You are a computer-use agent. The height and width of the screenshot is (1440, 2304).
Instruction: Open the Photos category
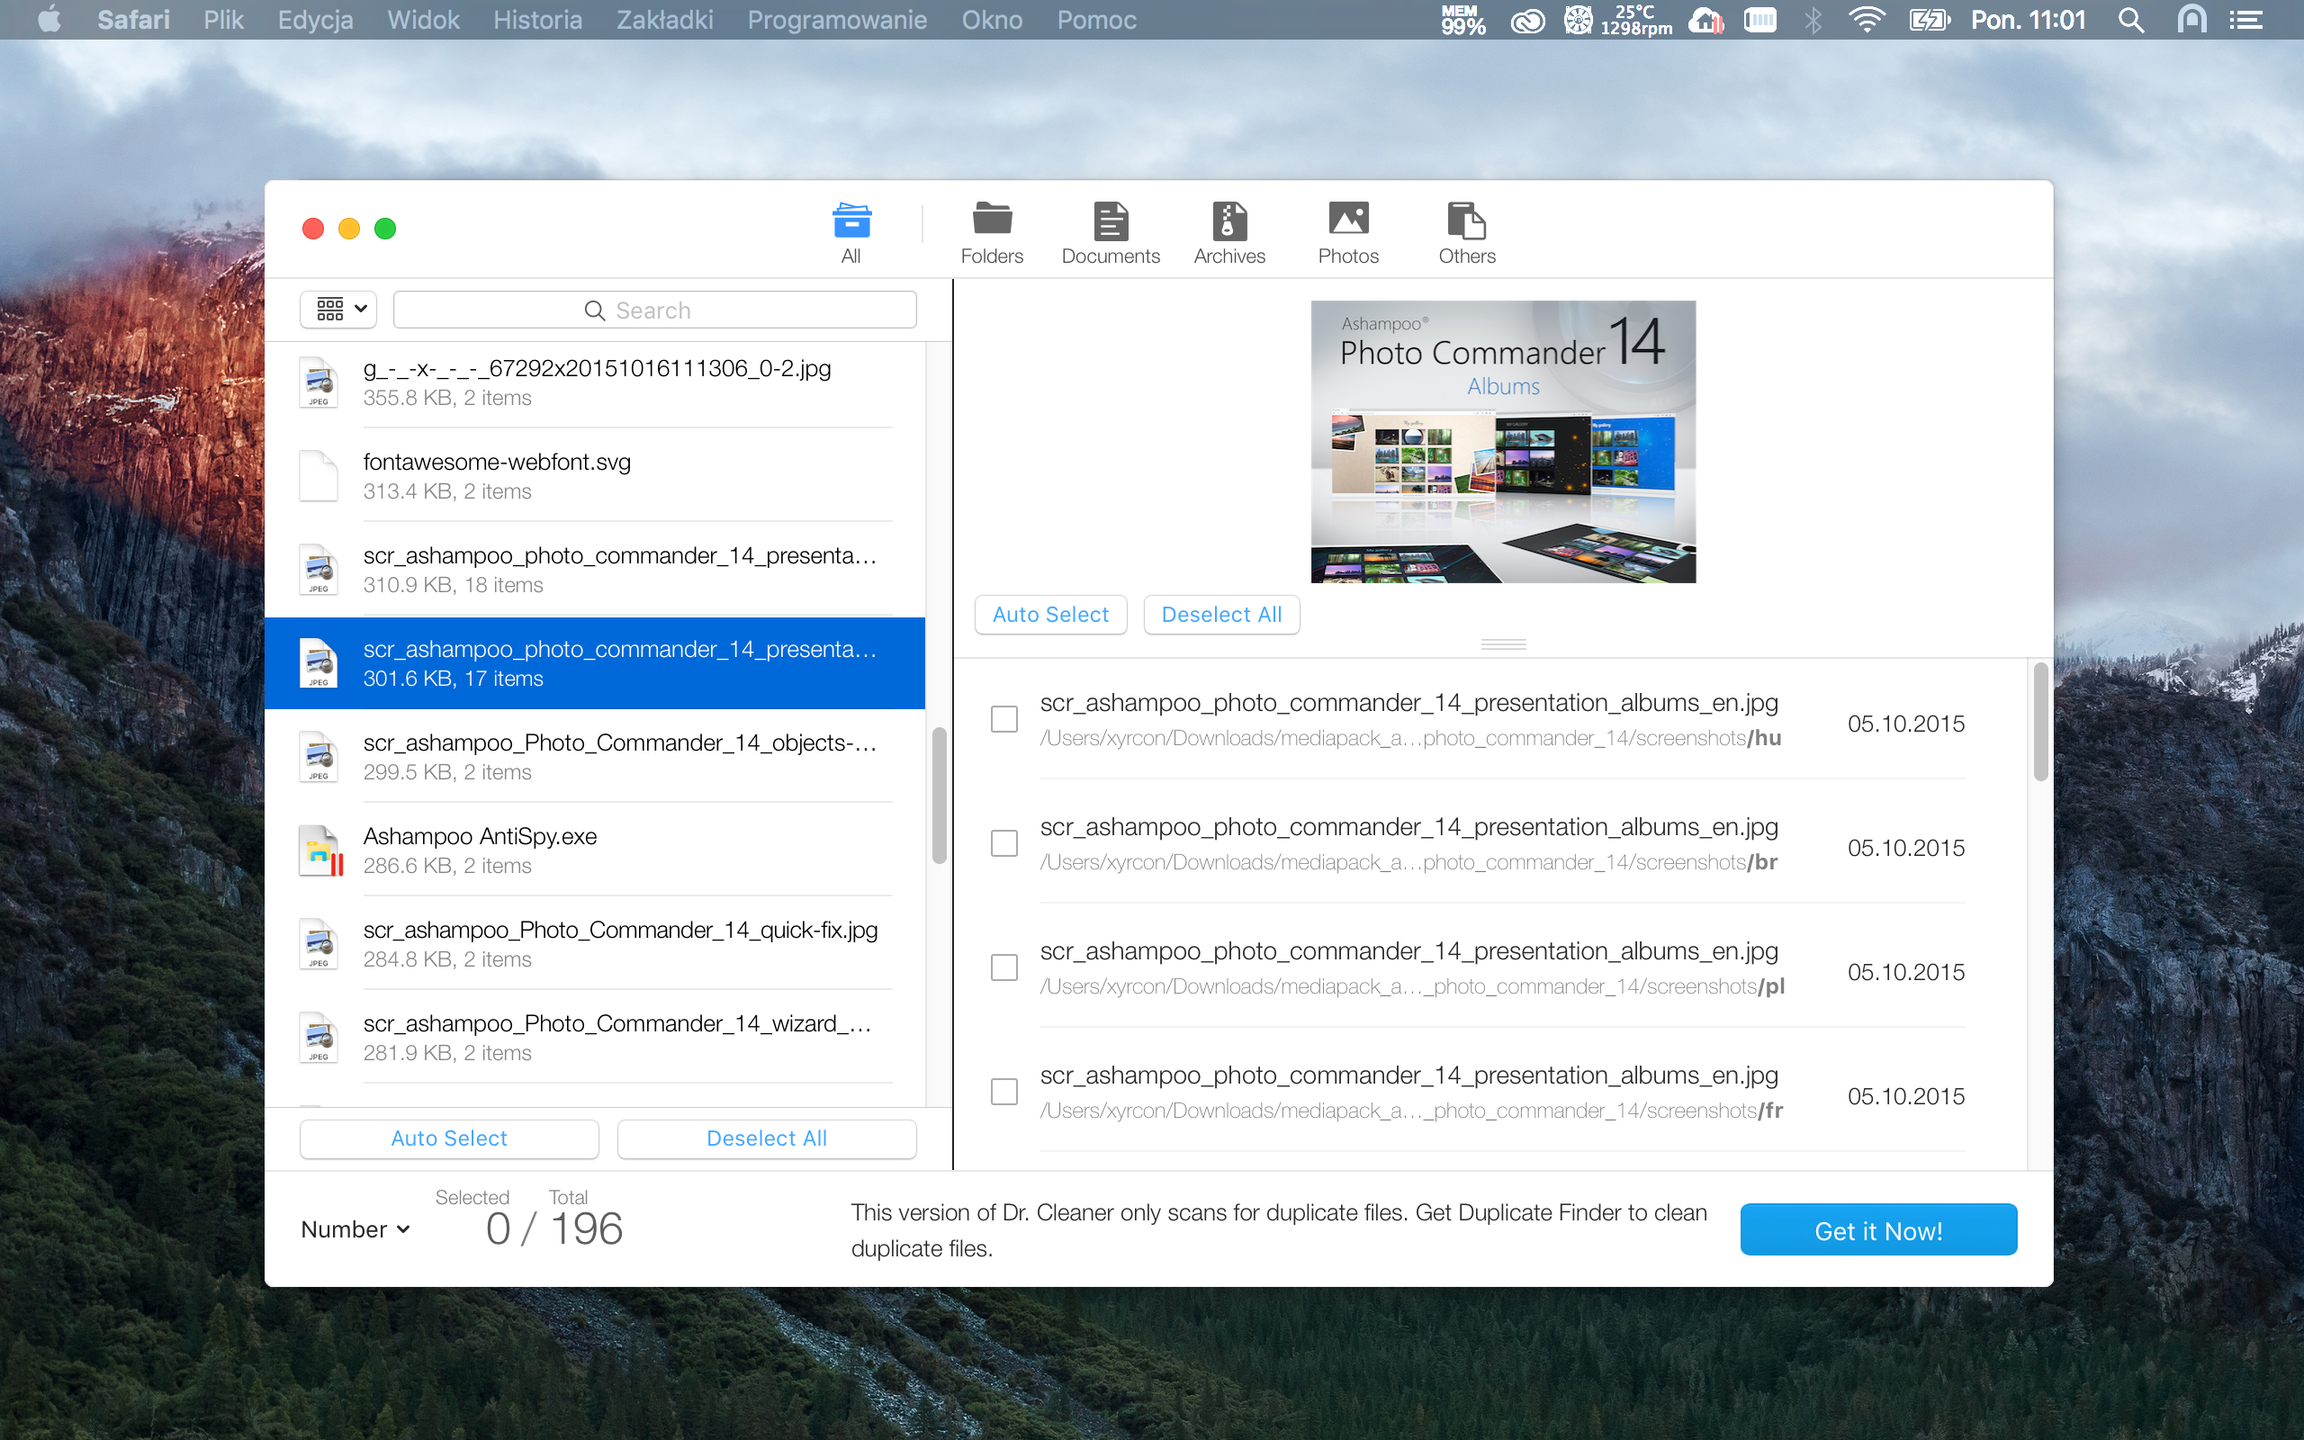(x=1348, y=234)
